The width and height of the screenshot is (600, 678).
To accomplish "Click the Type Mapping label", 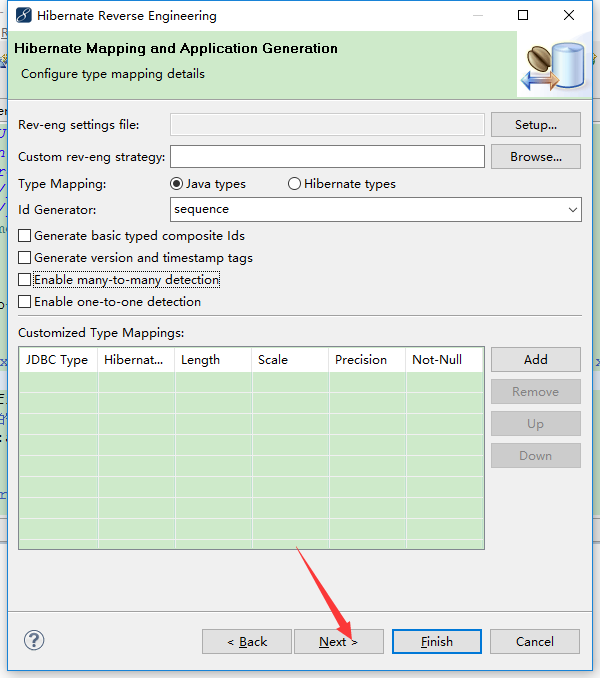I will (x=62, y=184).
